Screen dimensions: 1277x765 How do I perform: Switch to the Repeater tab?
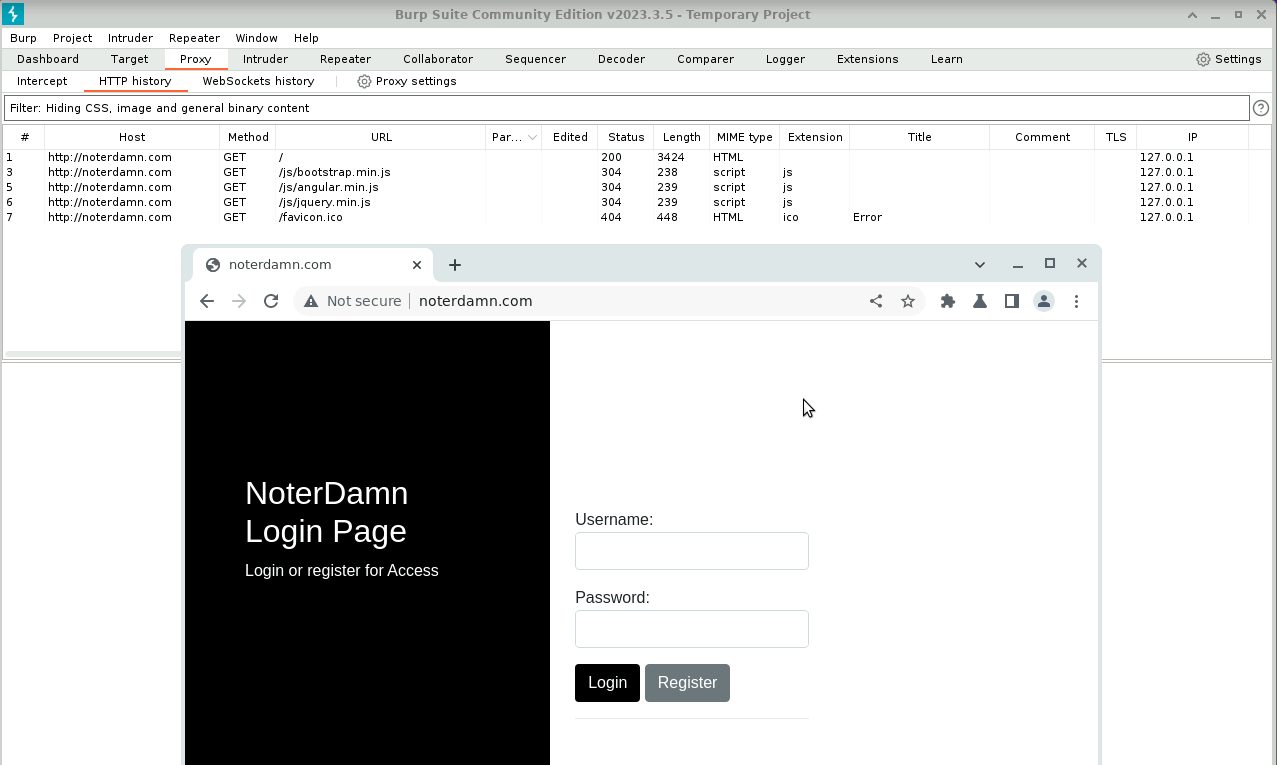pos(345,59)
